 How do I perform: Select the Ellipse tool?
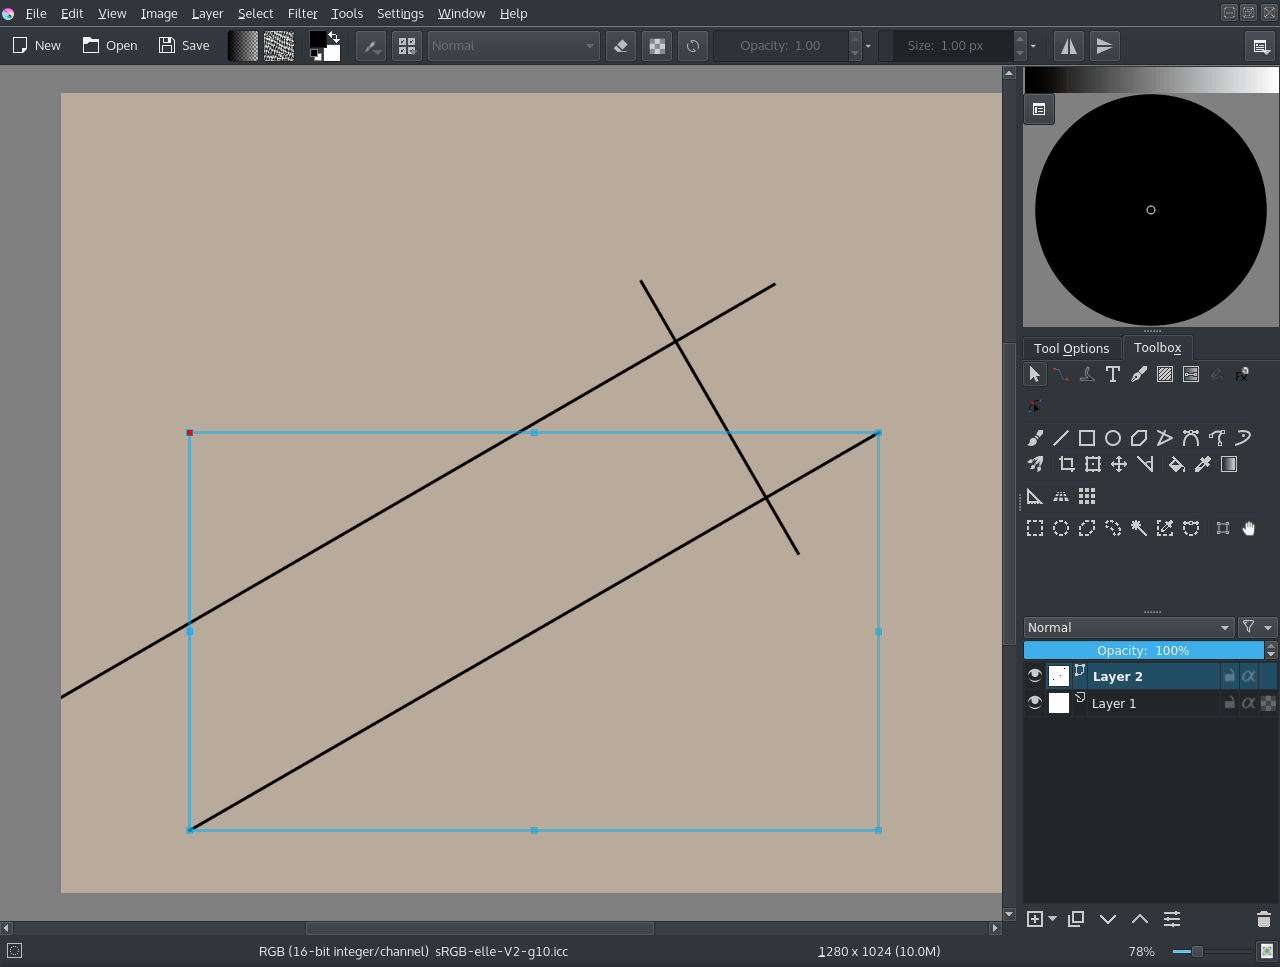pyautogui.click(x=1113, y=437)
